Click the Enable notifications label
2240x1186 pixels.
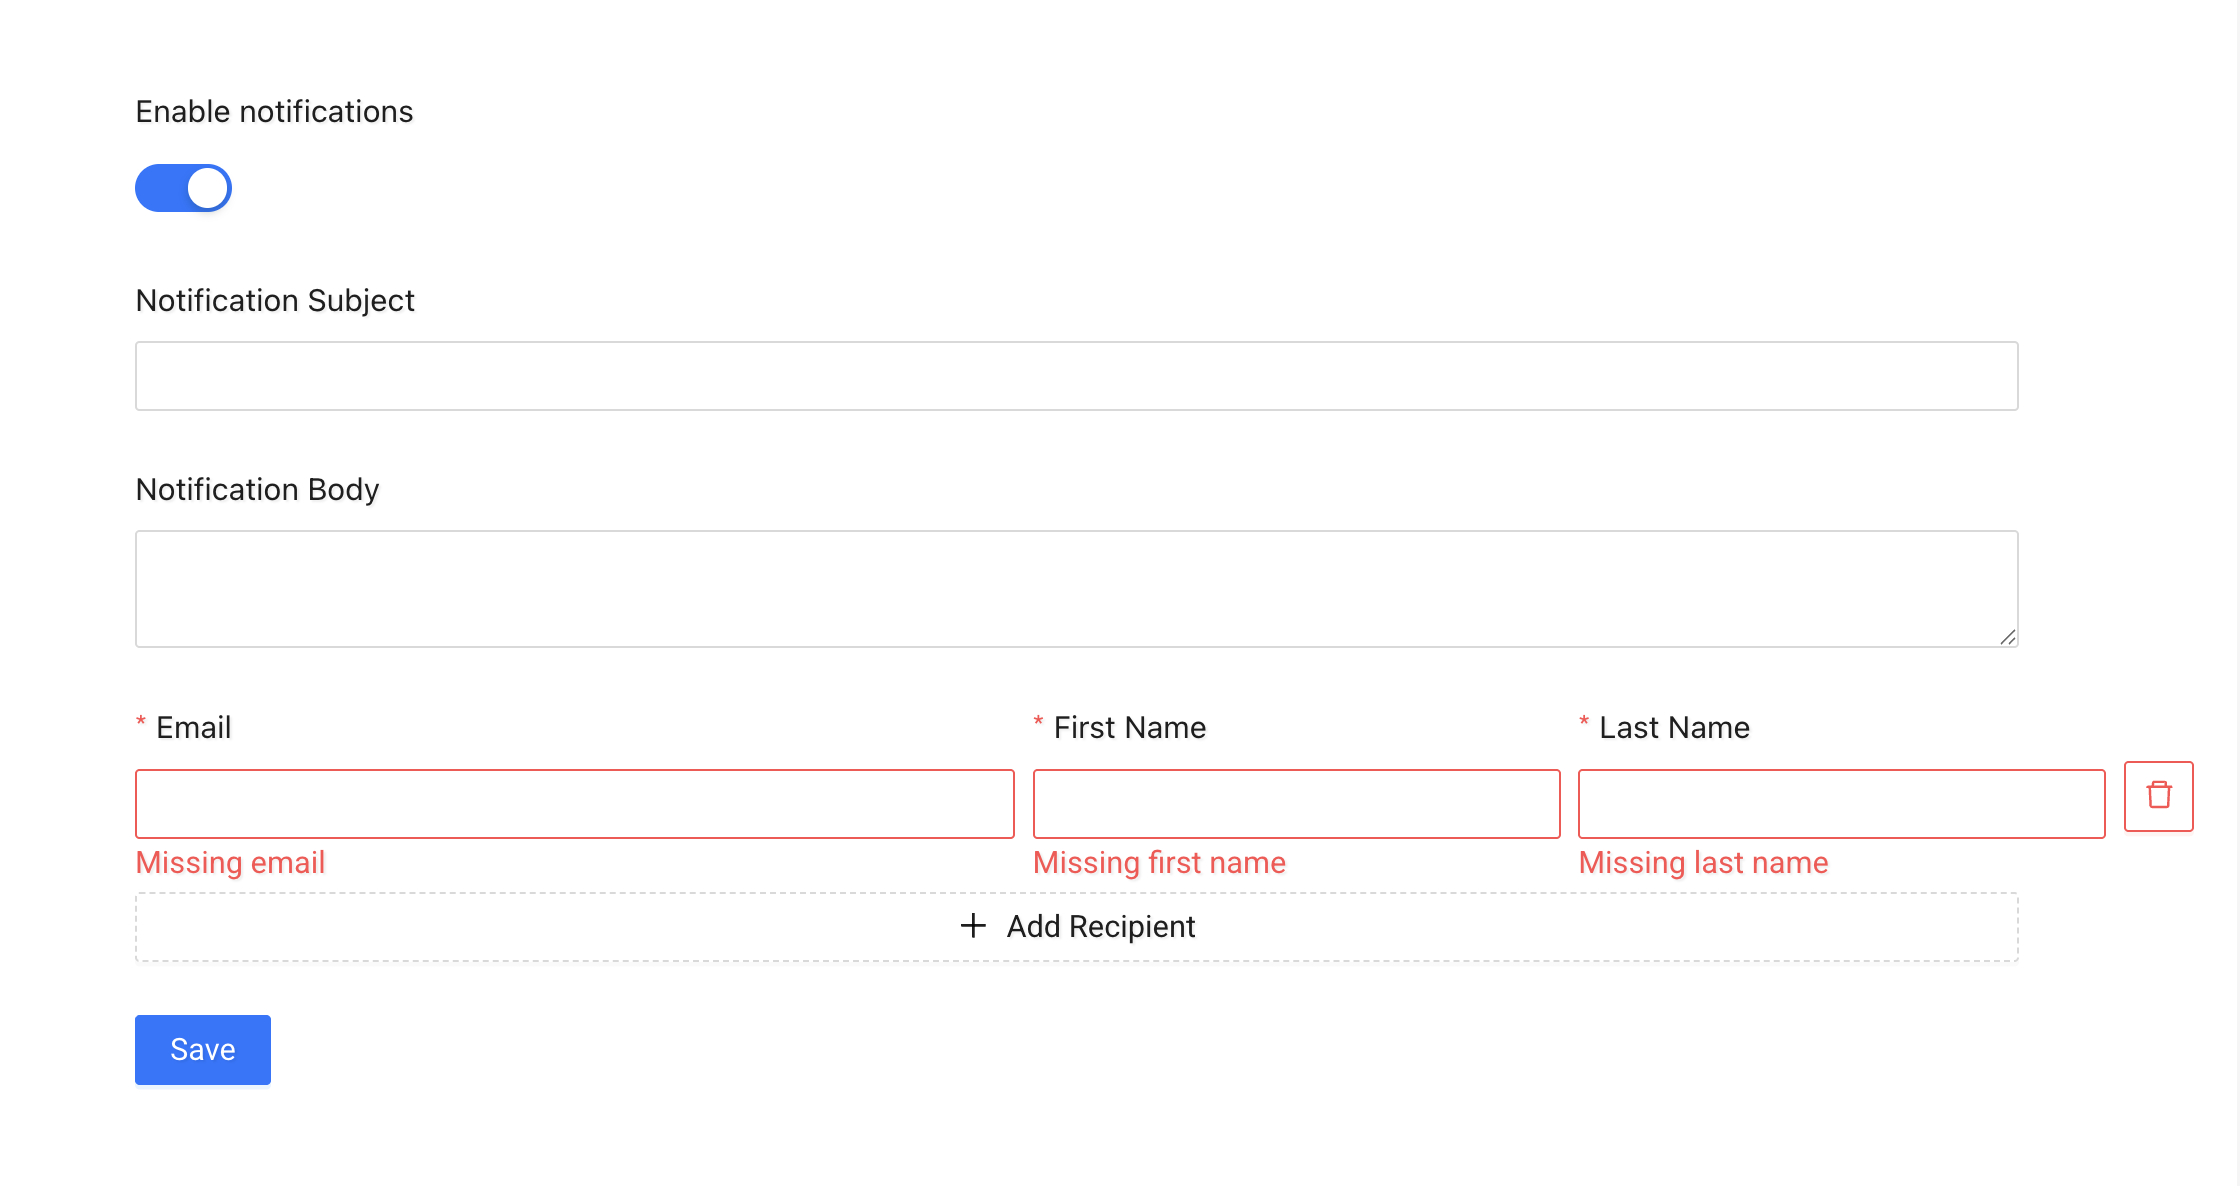pyautogui.click(x=274, y=111)
